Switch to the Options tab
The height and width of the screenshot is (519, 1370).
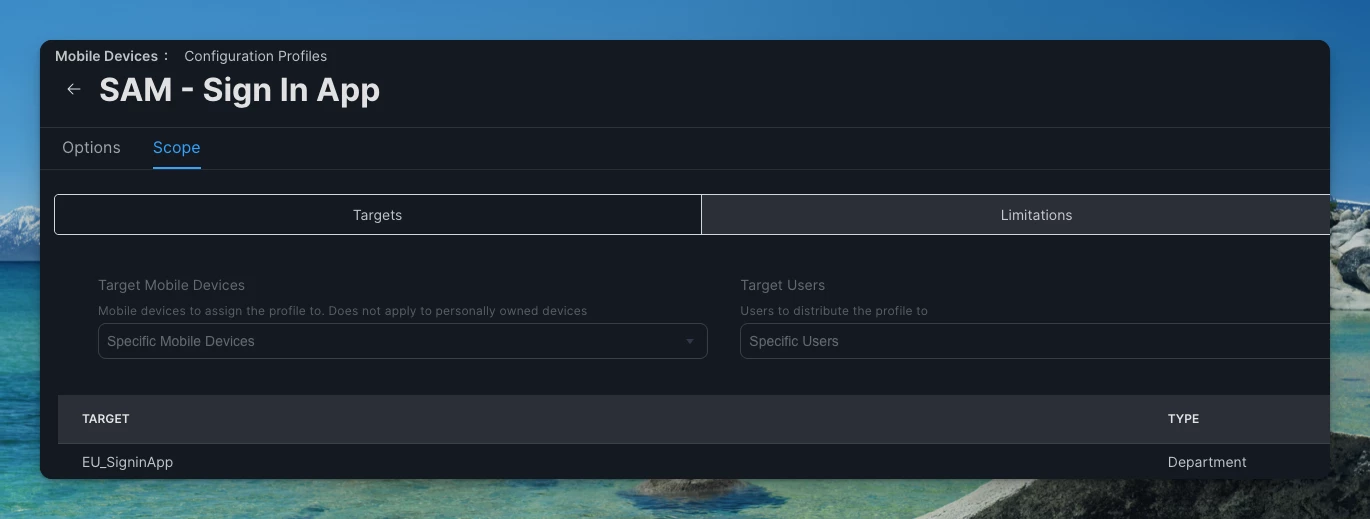pos(91,147)
